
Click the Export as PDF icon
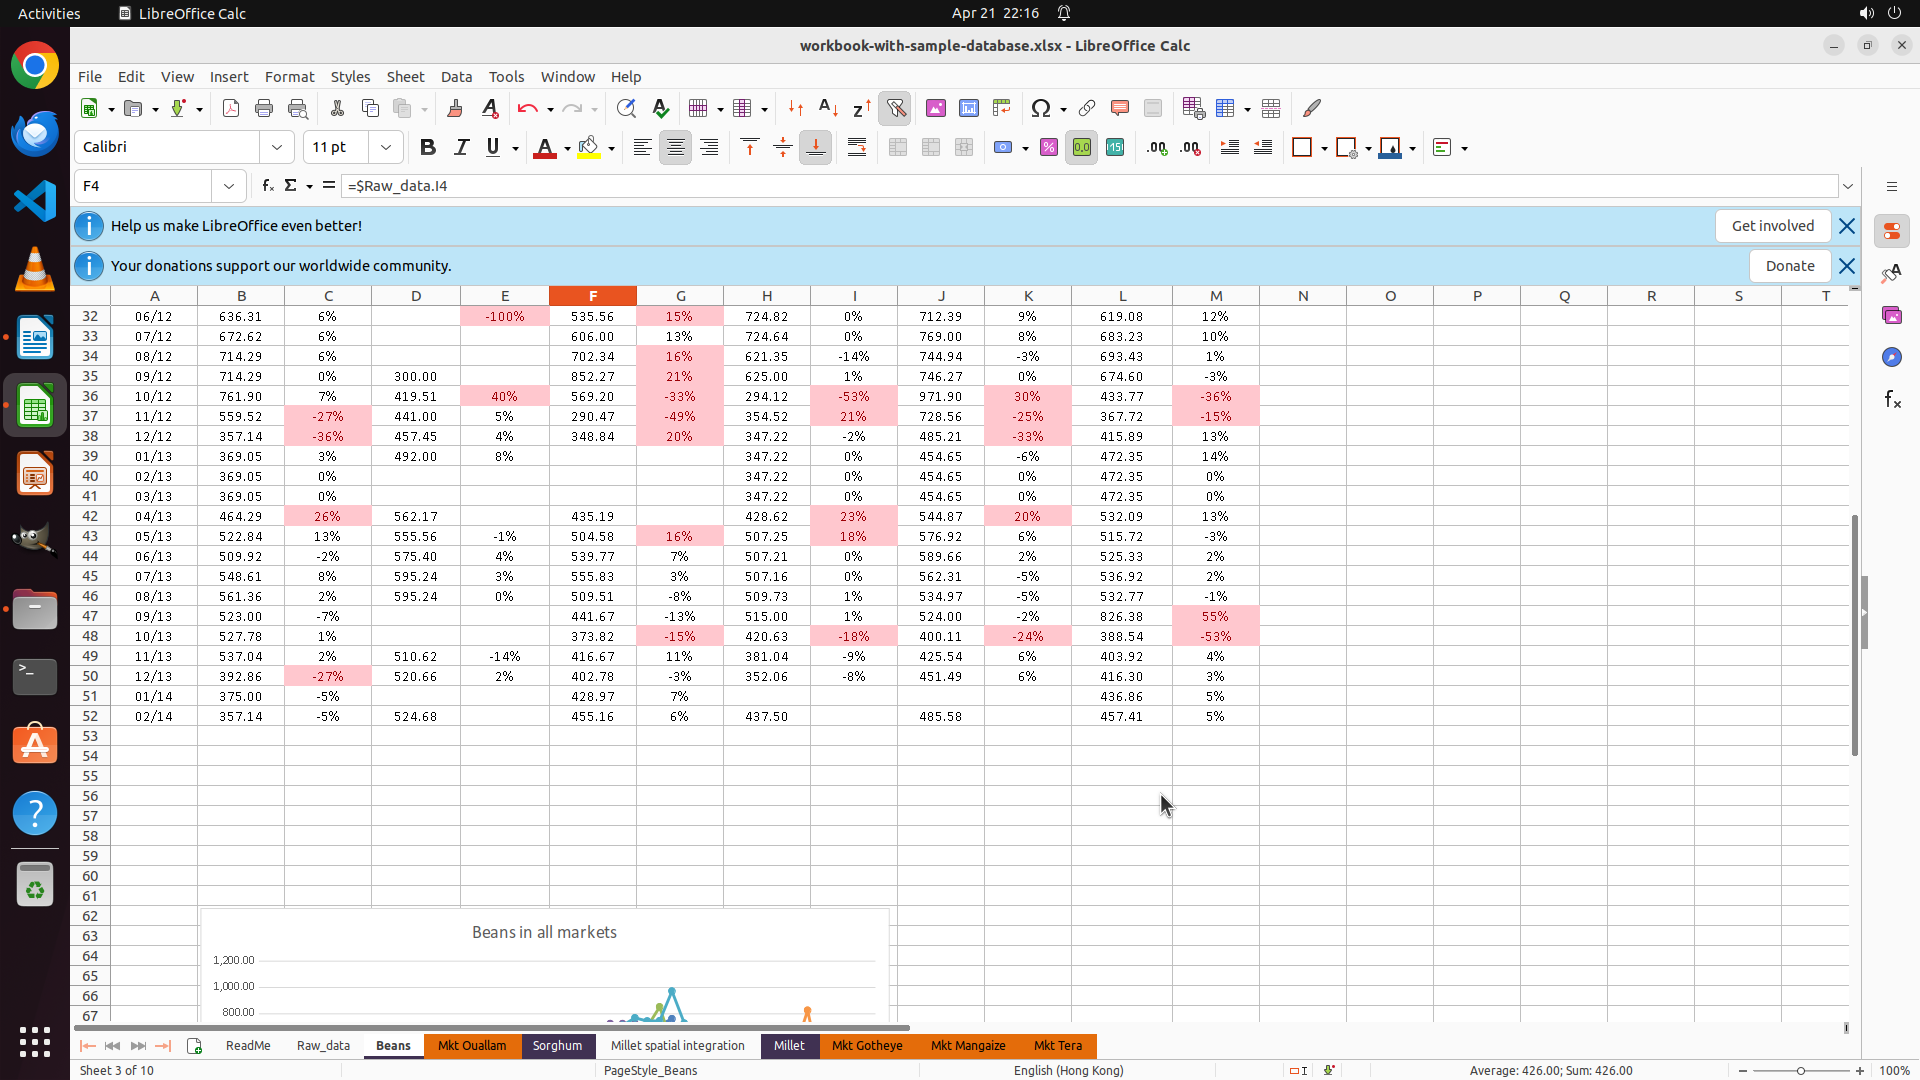(x=231, y=109)
